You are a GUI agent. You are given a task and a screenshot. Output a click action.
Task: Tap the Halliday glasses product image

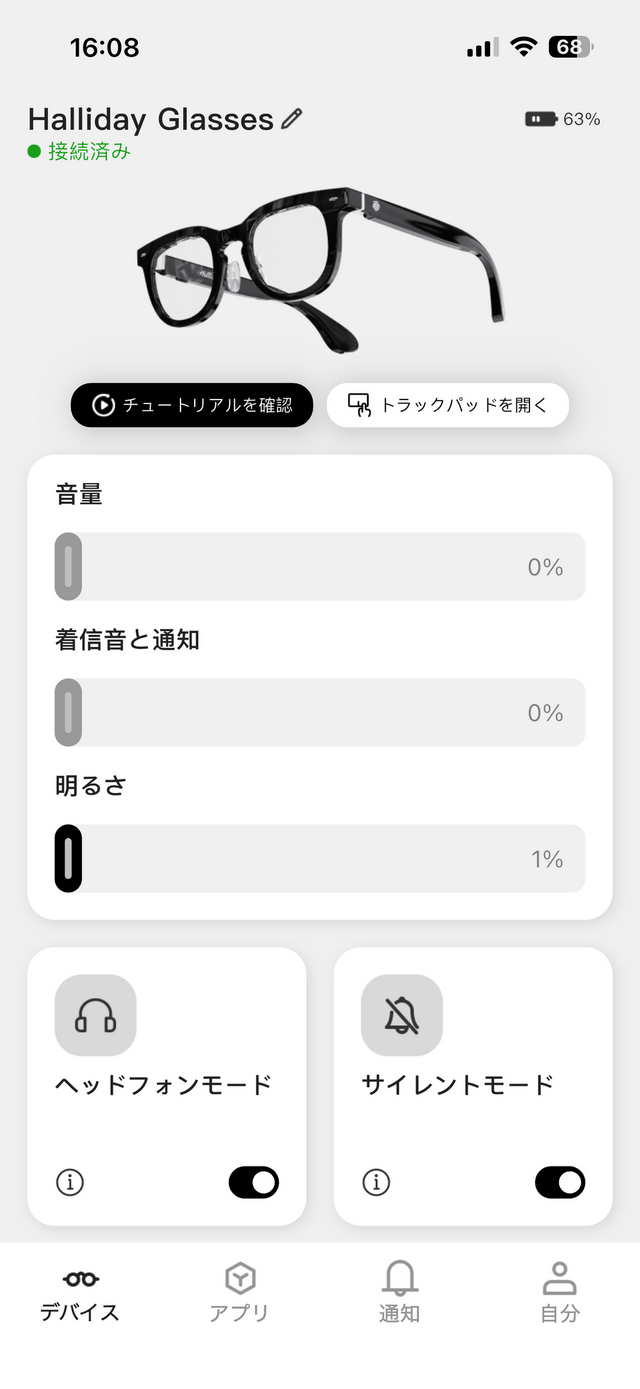320,265
